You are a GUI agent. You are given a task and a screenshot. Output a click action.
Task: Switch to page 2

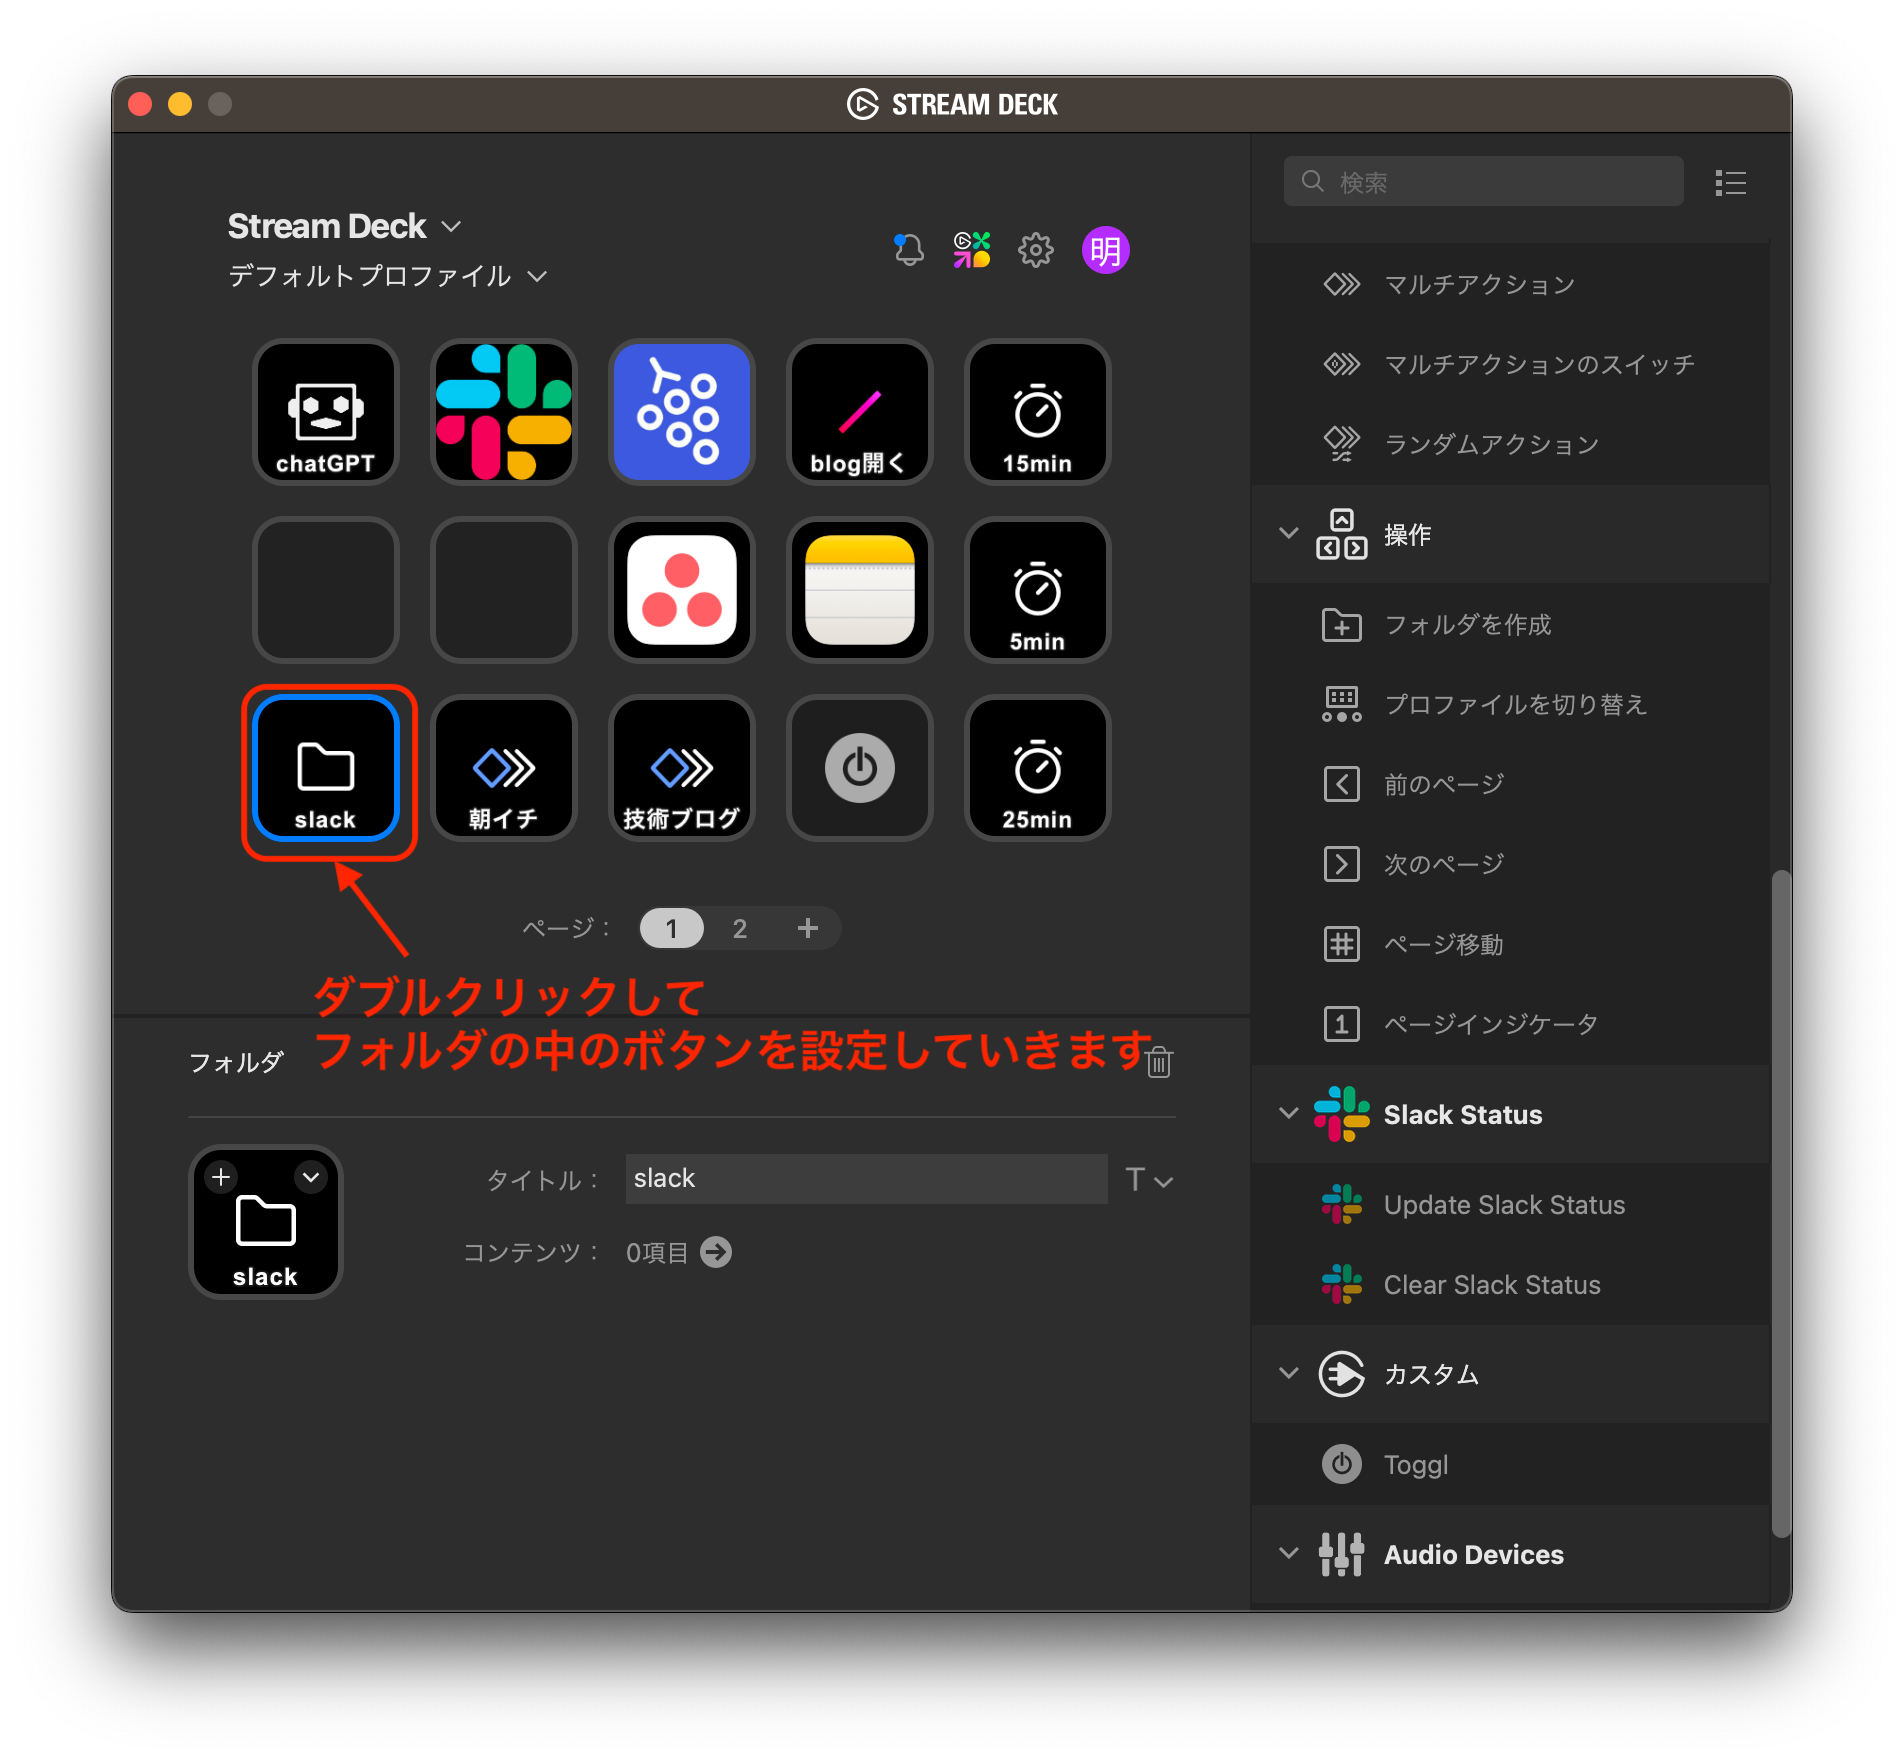tap(740, 929)
